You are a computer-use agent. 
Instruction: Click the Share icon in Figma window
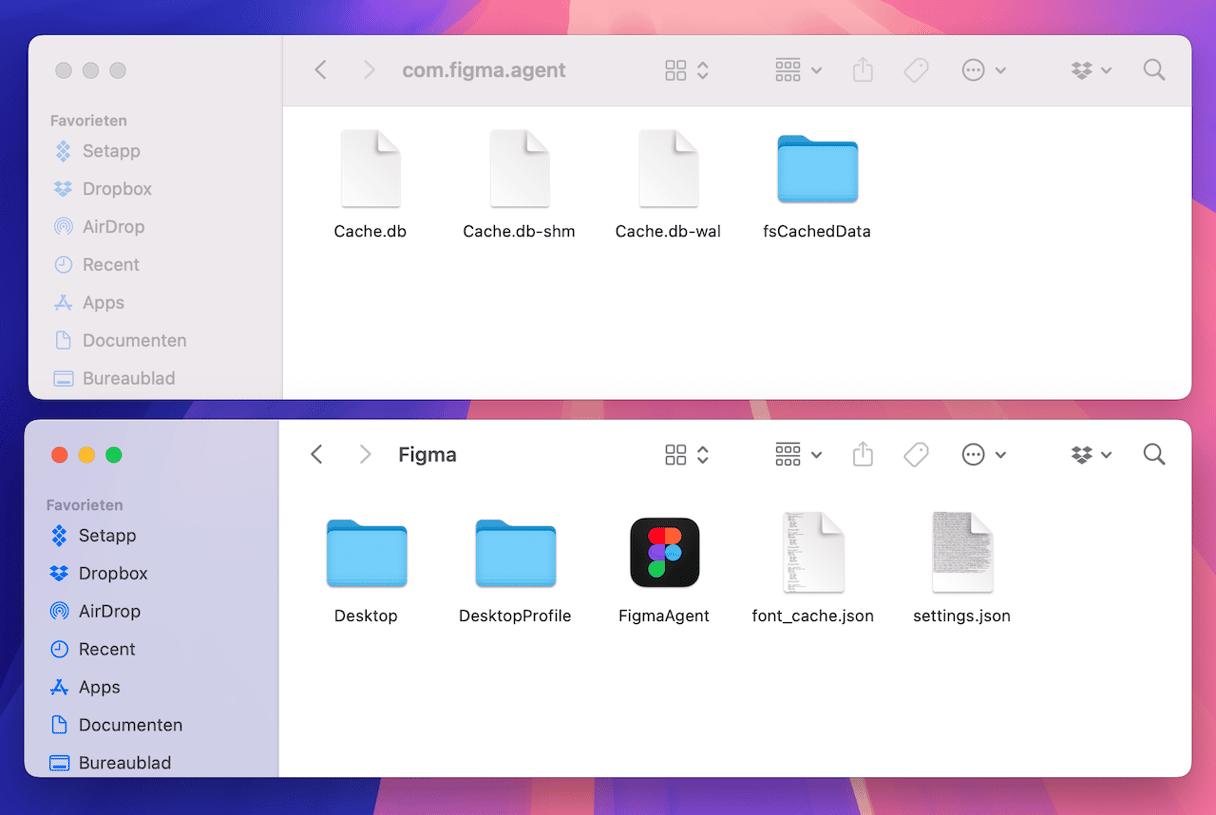(x=863, y=455)
